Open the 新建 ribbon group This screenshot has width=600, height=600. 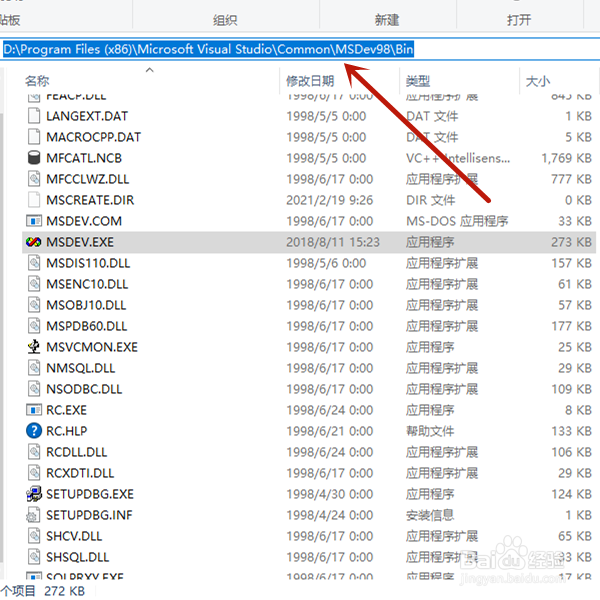click(x=387, y=20)
